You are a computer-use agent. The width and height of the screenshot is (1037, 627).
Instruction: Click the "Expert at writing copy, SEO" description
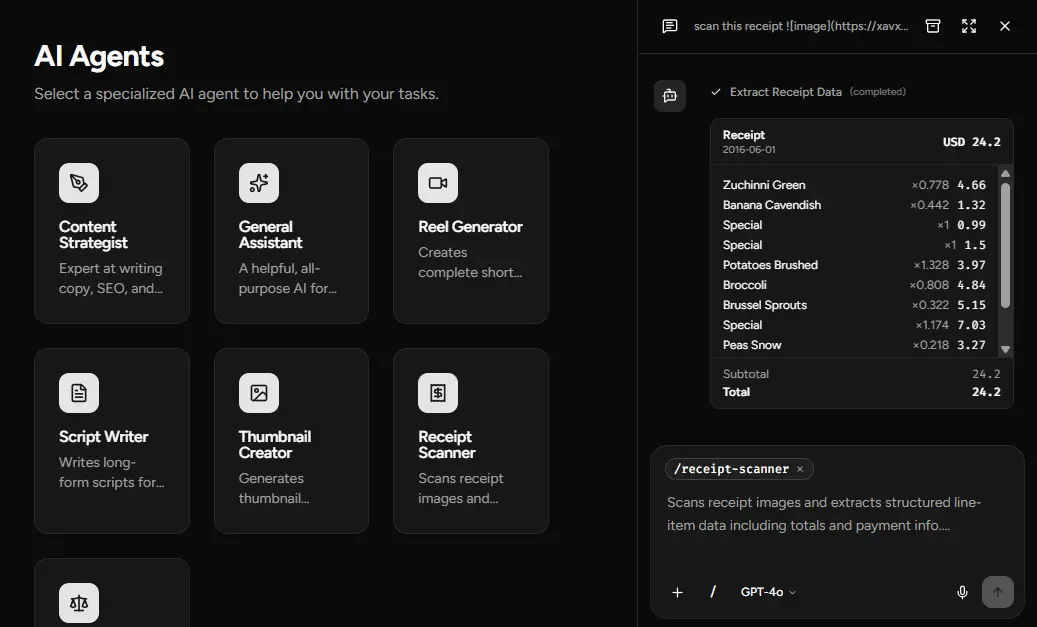pos(111,278)
